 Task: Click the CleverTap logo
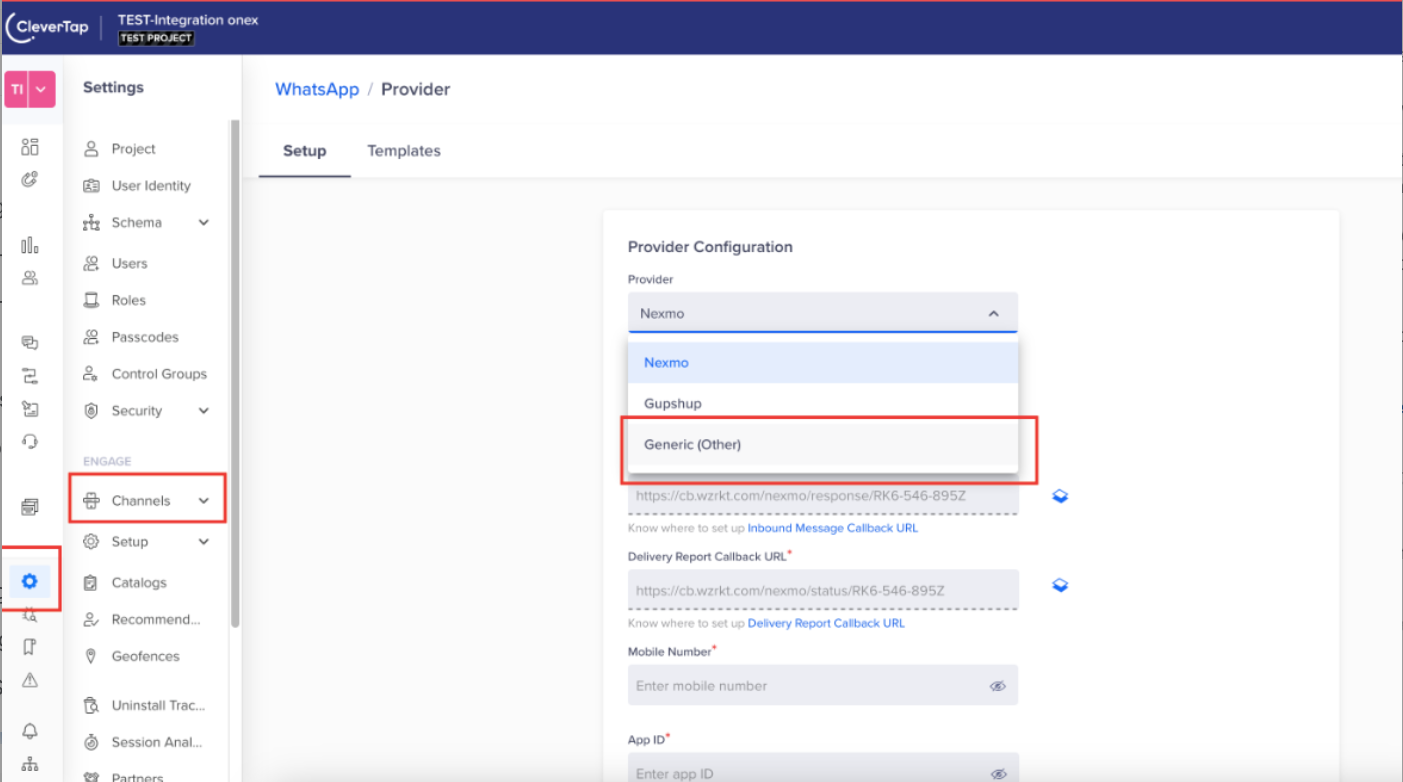point(47,27)
